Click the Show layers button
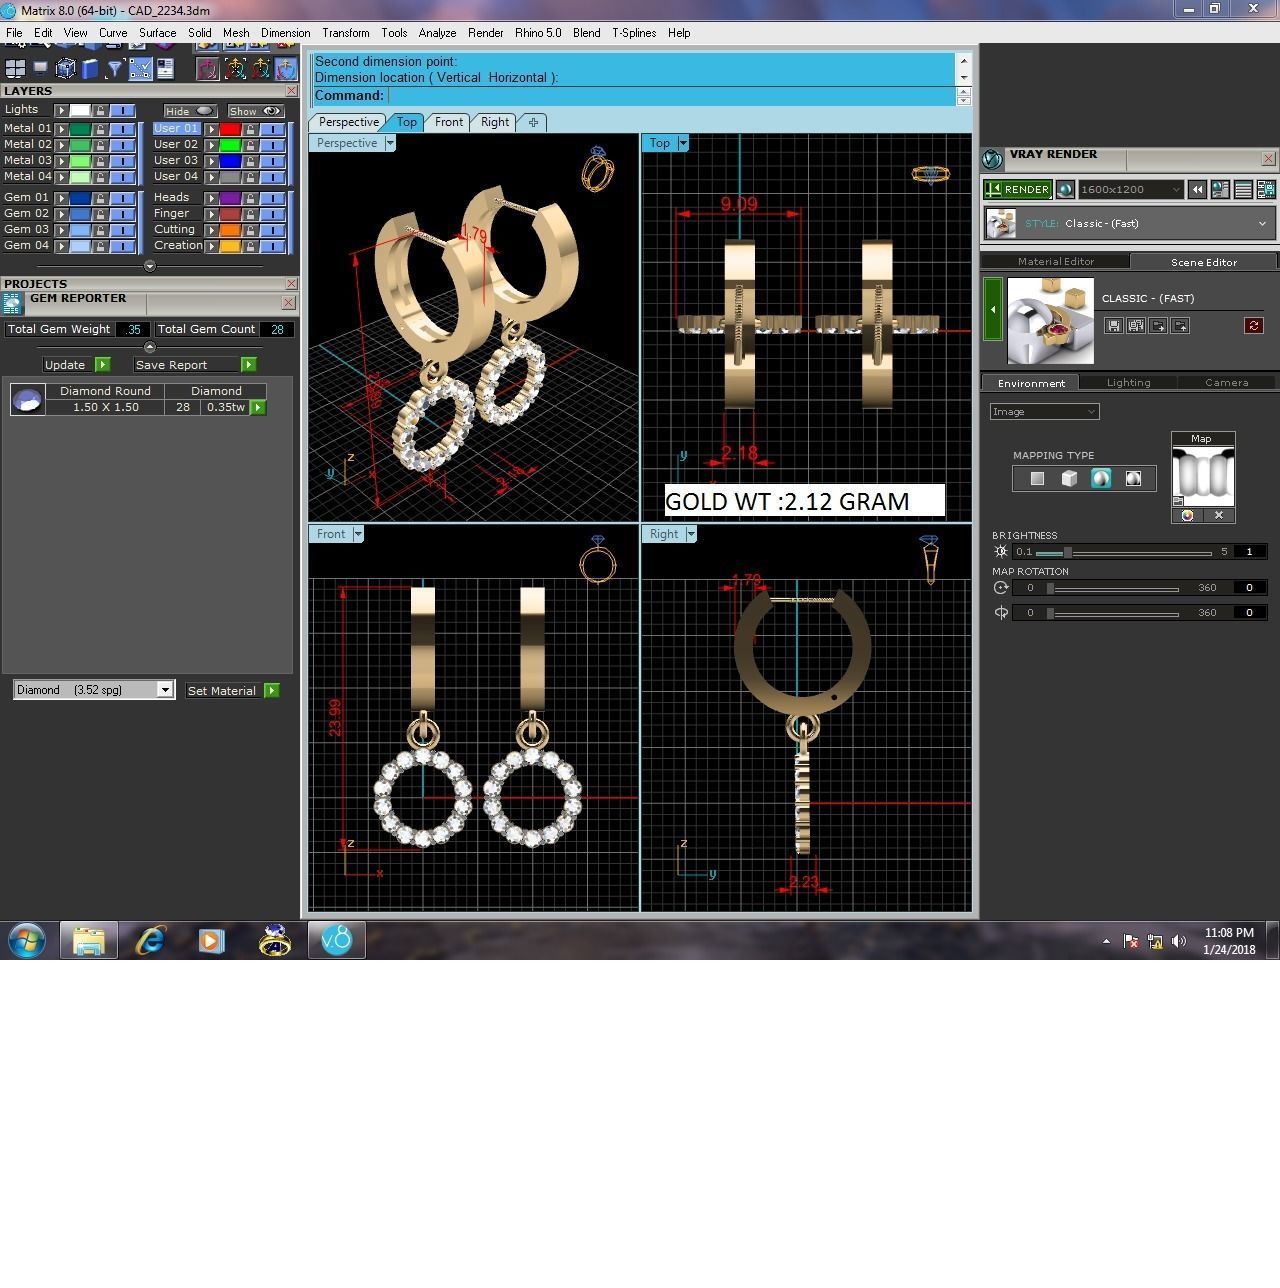The width and height of the screenshot is (1280, 1288). tap(256, 111)
